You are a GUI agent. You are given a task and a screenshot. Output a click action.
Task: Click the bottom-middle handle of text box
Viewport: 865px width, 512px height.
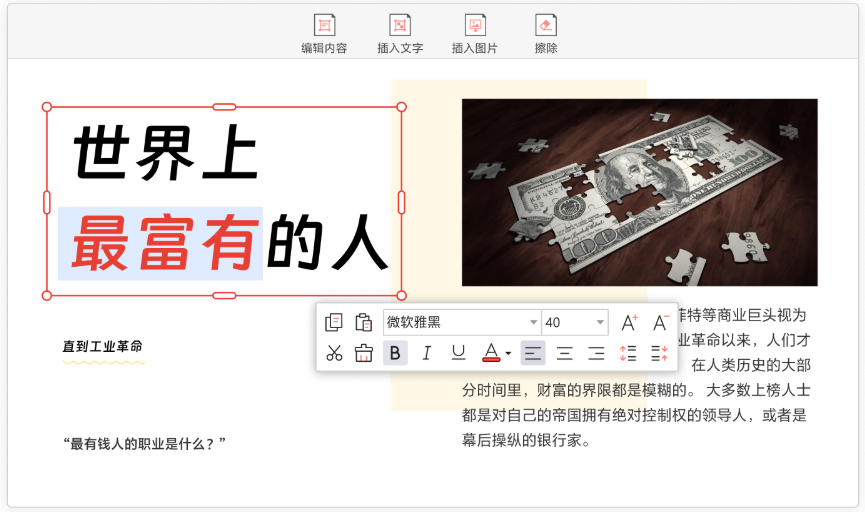[225, 296]
